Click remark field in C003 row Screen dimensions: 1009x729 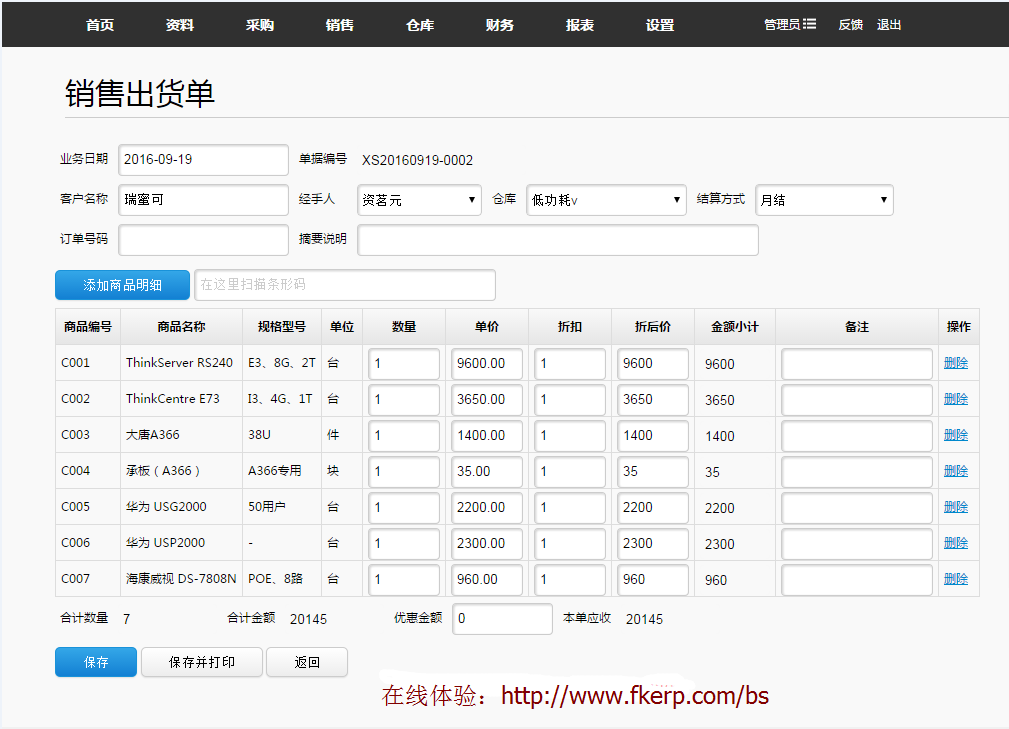856,436
